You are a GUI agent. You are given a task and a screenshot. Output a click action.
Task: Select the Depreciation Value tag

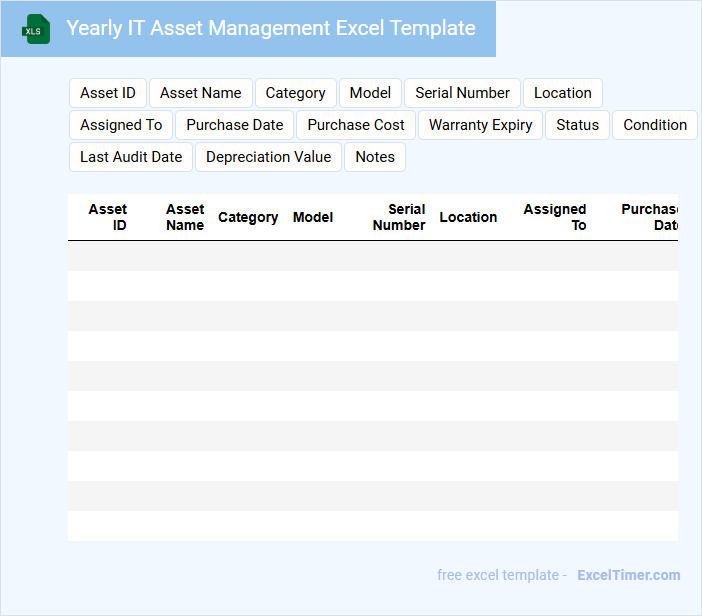coord(268,157)
